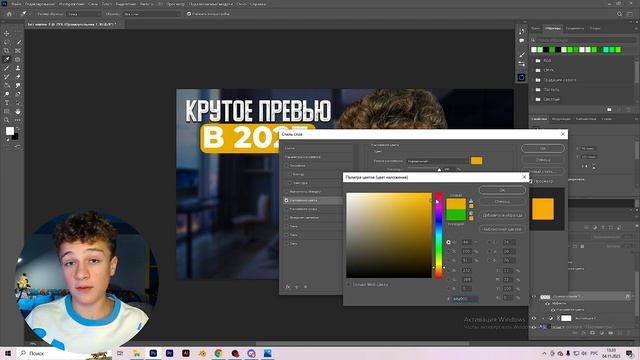Open Библиотеки цветов button
This screenshot has width=640, height=360.
[x=502, y=229]
